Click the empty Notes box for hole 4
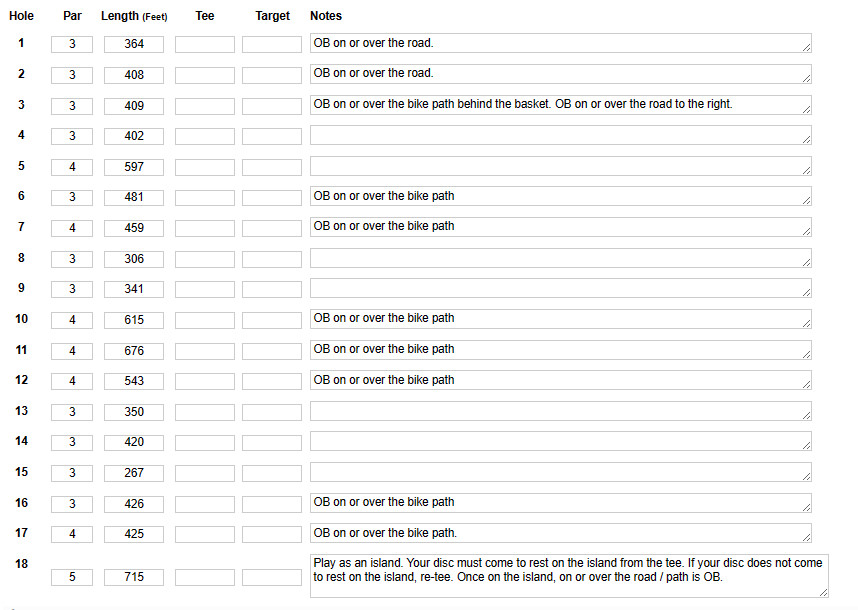 point(560,135)
